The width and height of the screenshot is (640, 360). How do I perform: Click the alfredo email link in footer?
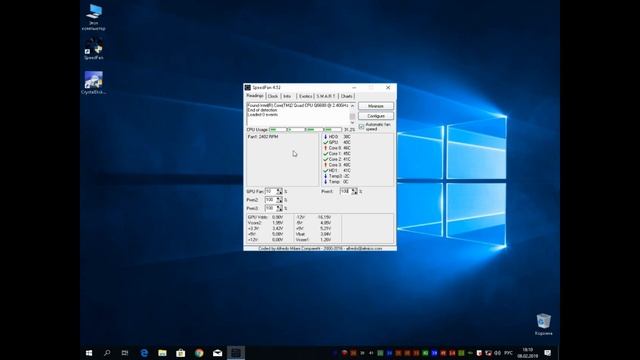364,249
